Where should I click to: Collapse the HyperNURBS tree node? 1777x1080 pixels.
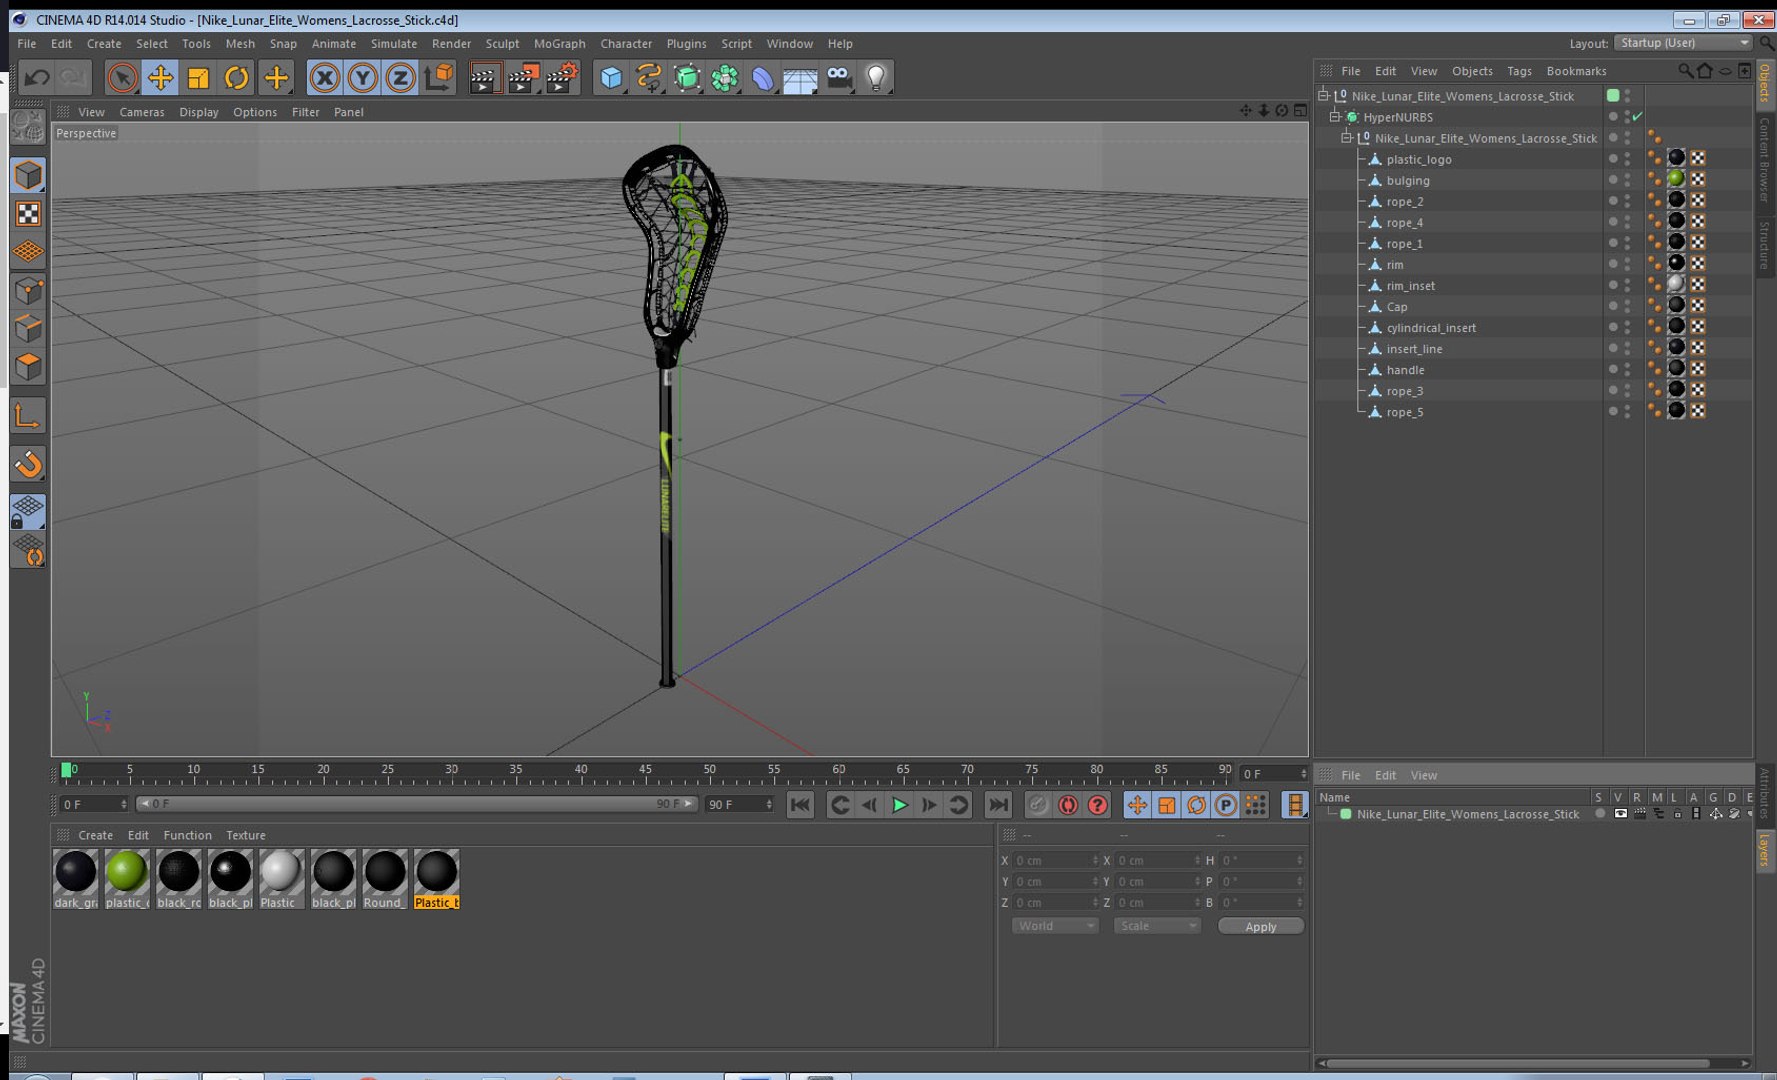point(1335,117)
